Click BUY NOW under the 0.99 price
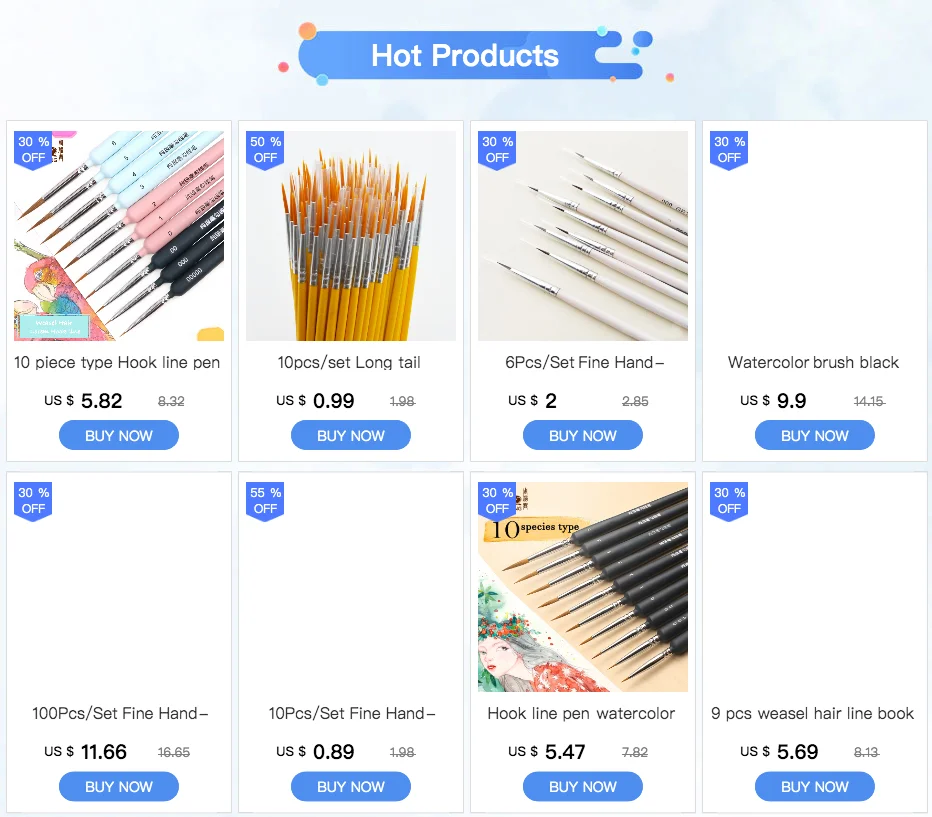 351,436
